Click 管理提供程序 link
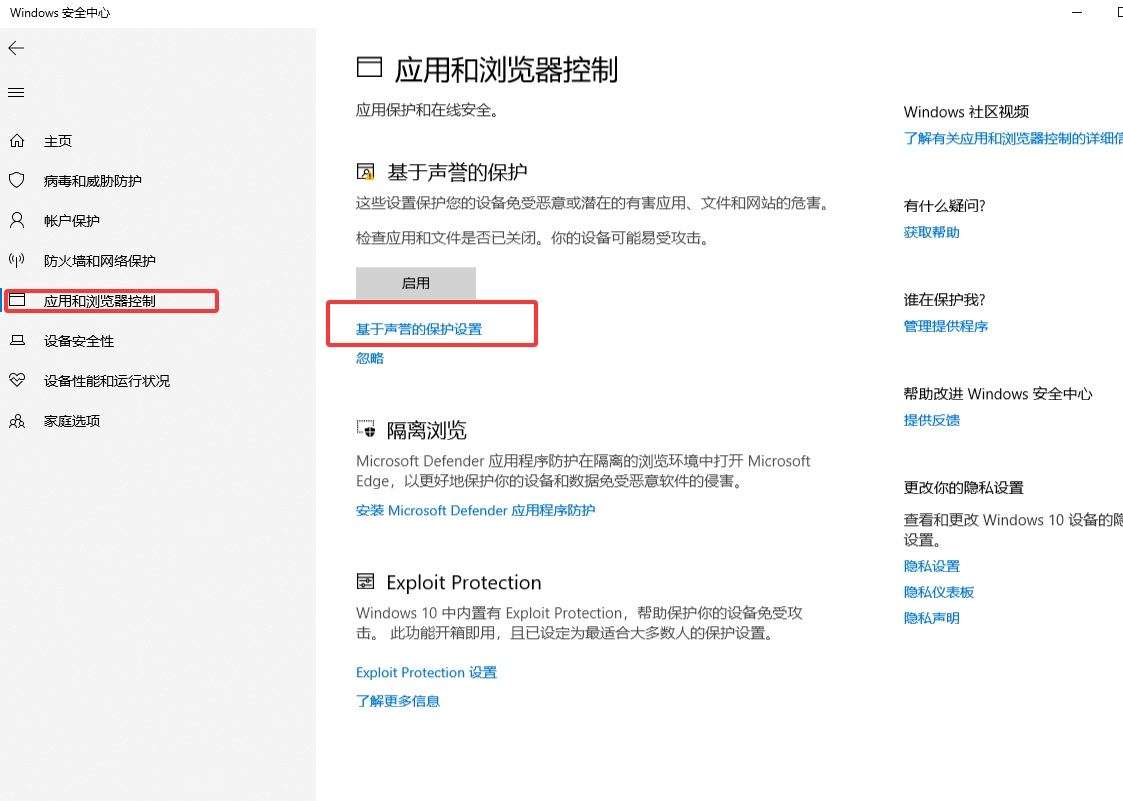 click(945, 326)
